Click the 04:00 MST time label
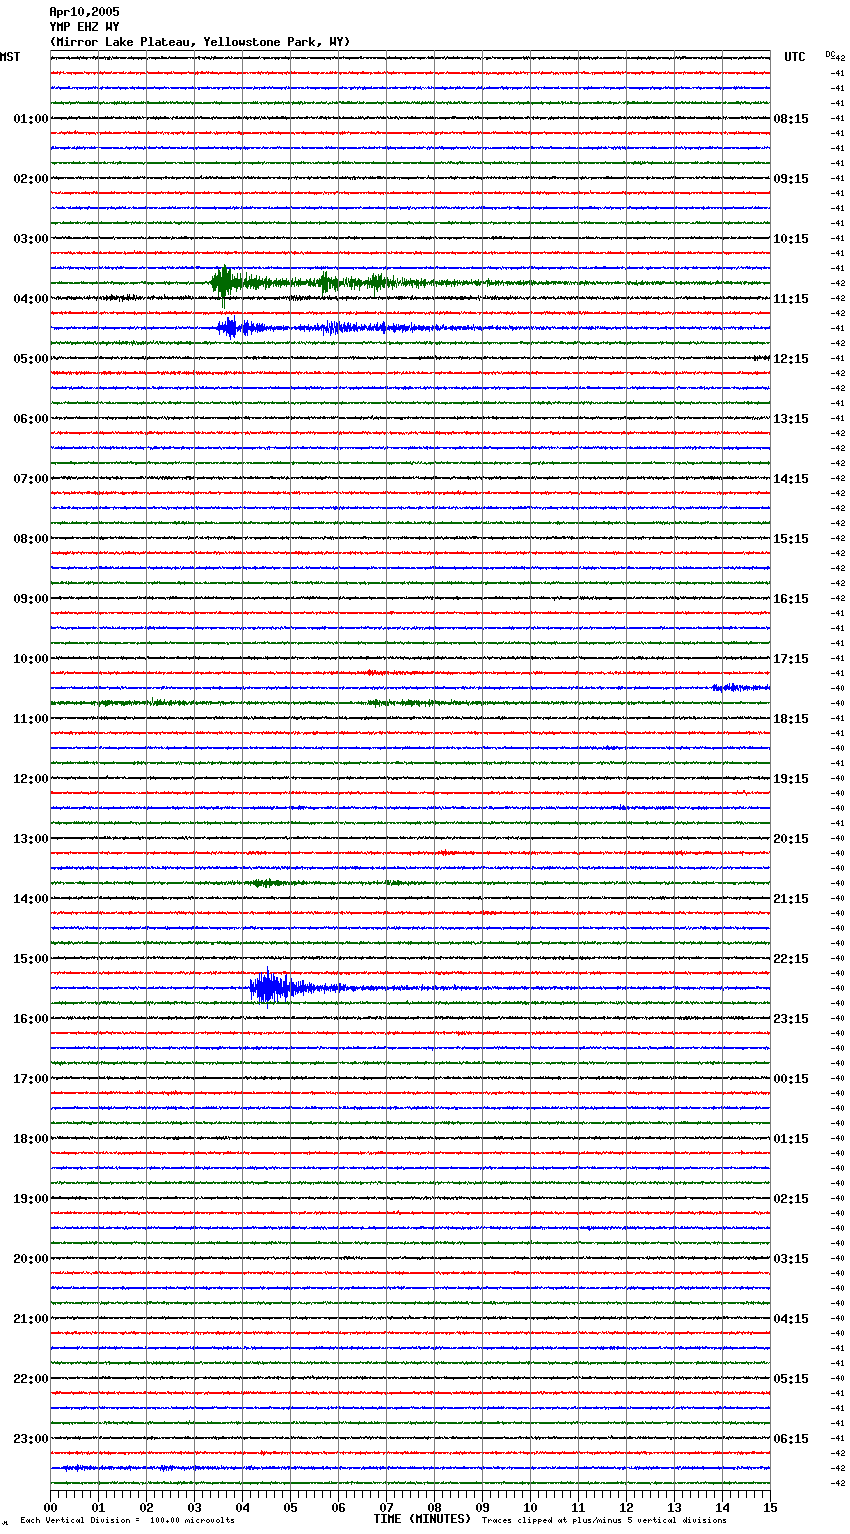Image resolution: width=850 pixels, height=1534 pixels. coord(31,299)
